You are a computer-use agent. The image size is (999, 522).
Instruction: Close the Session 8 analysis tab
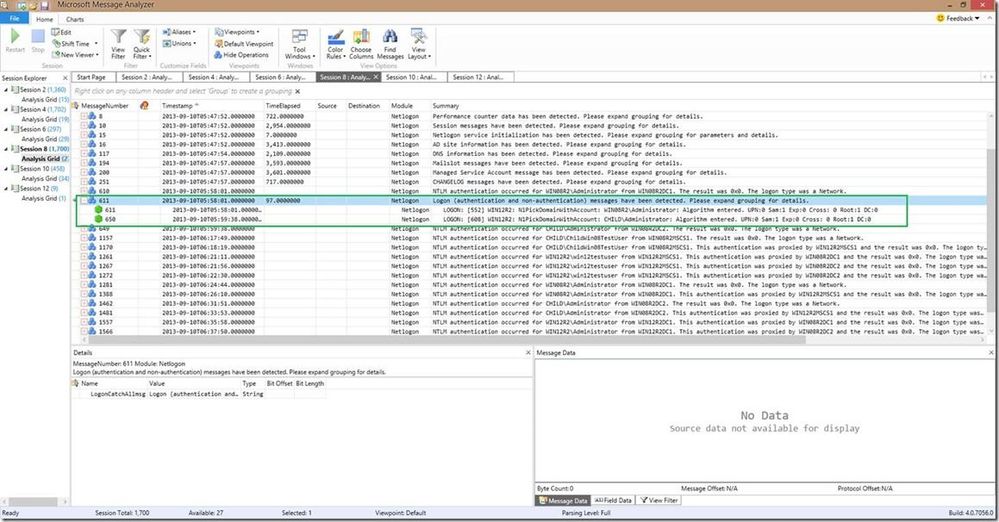pyautogui.click(x=376, y=77)
